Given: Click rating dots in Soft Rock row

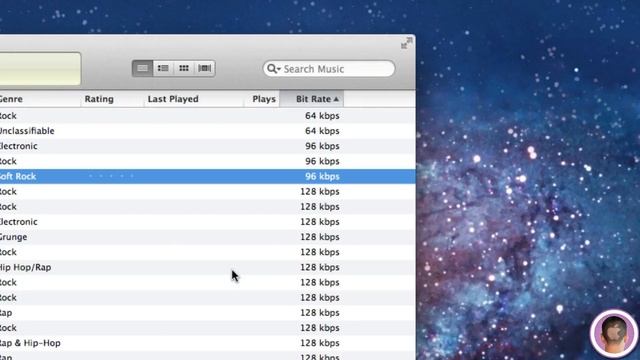Looking at the screenshot, I should pos(111,176).
